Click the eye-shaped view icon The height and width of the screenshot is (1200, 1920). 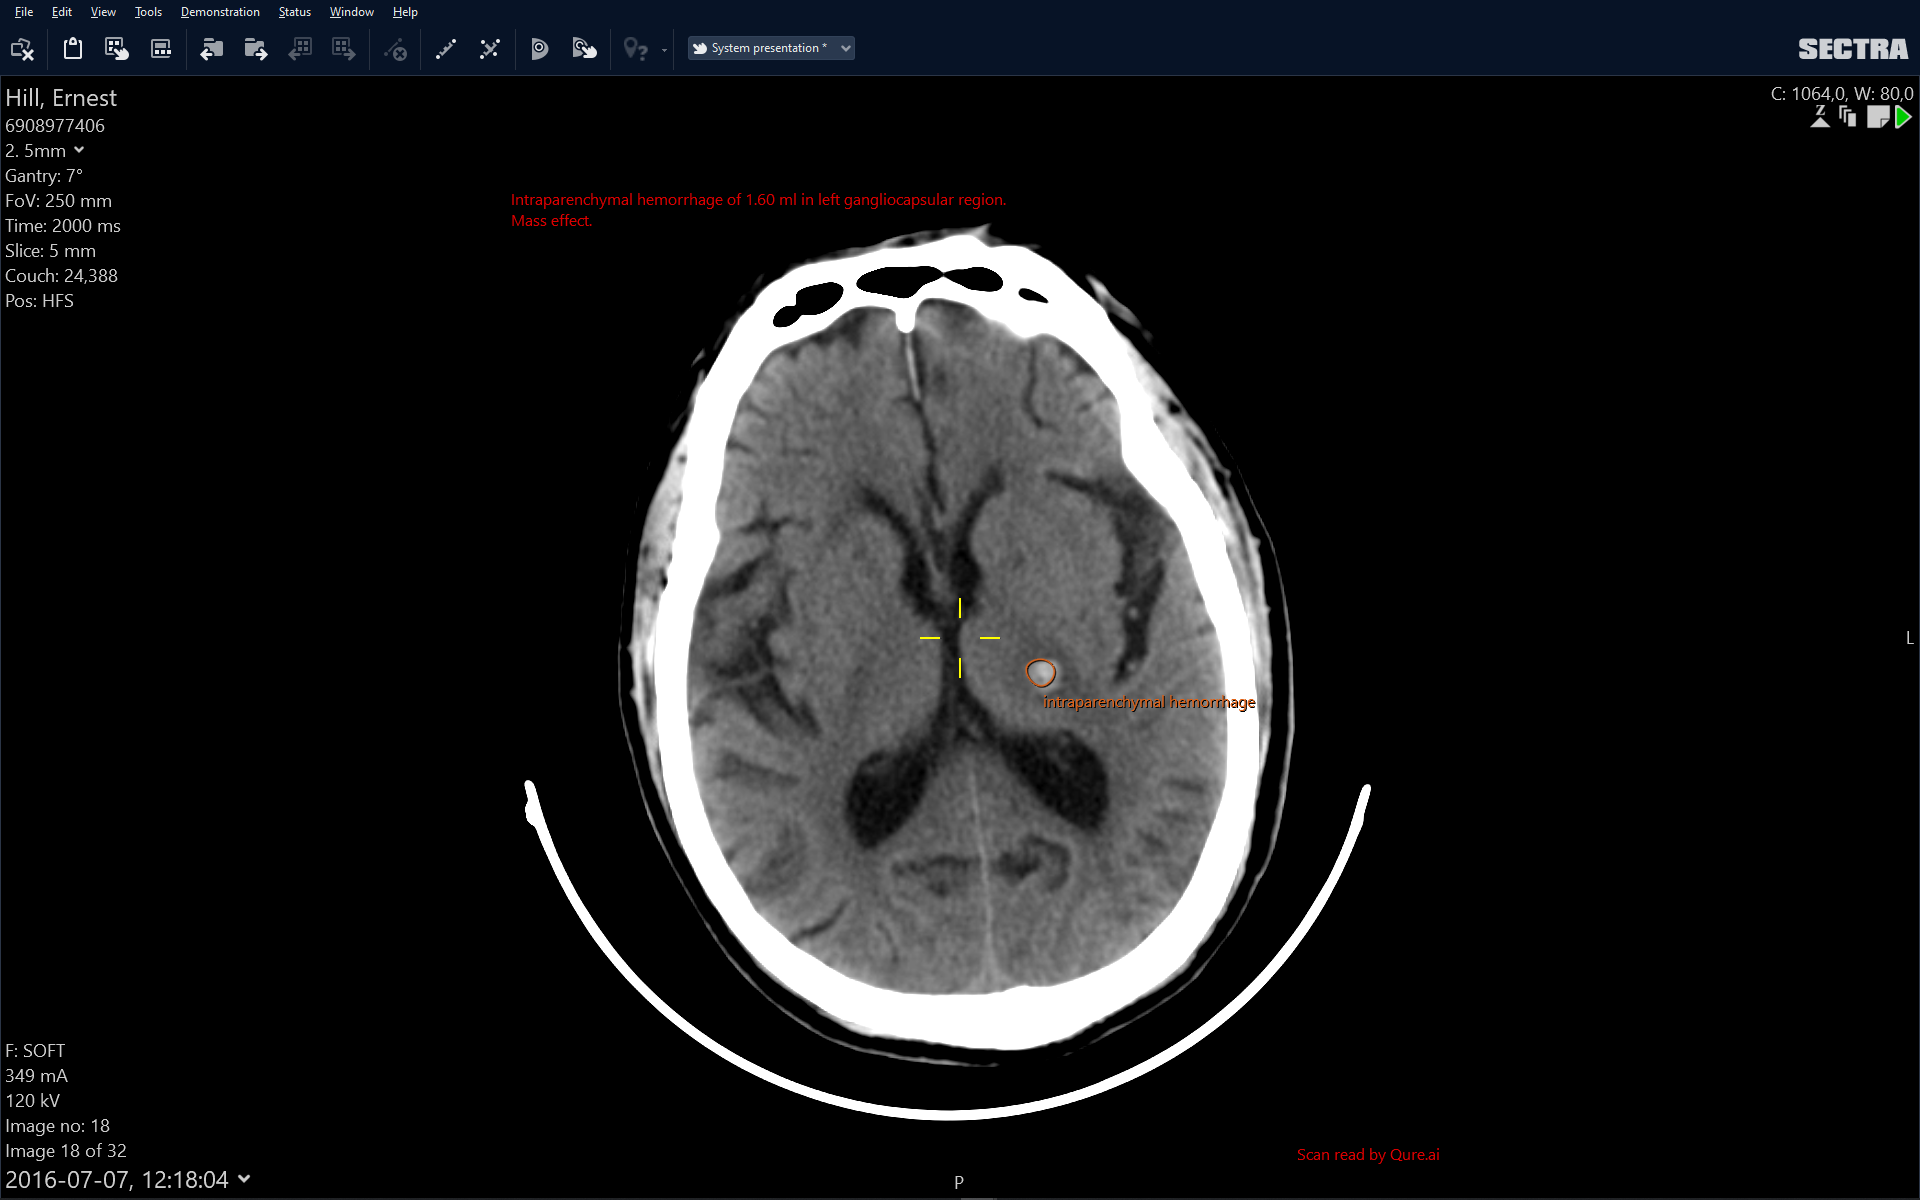[539, 49]
